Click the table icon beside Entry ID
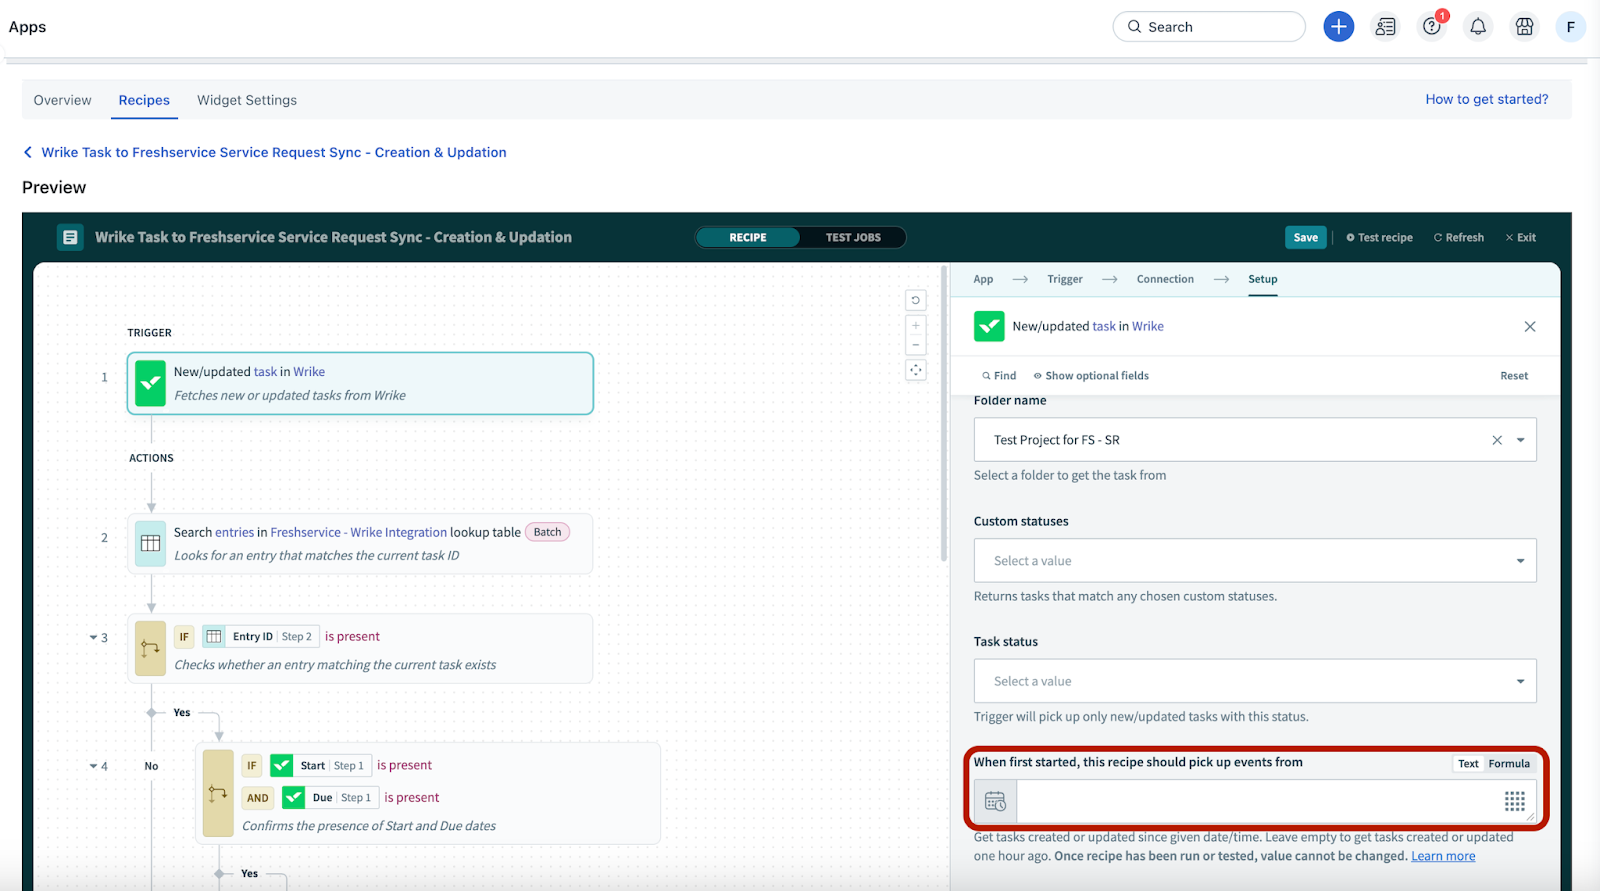Image resolution: width=1600 pixels, height=891 pixels. (214, 637)
